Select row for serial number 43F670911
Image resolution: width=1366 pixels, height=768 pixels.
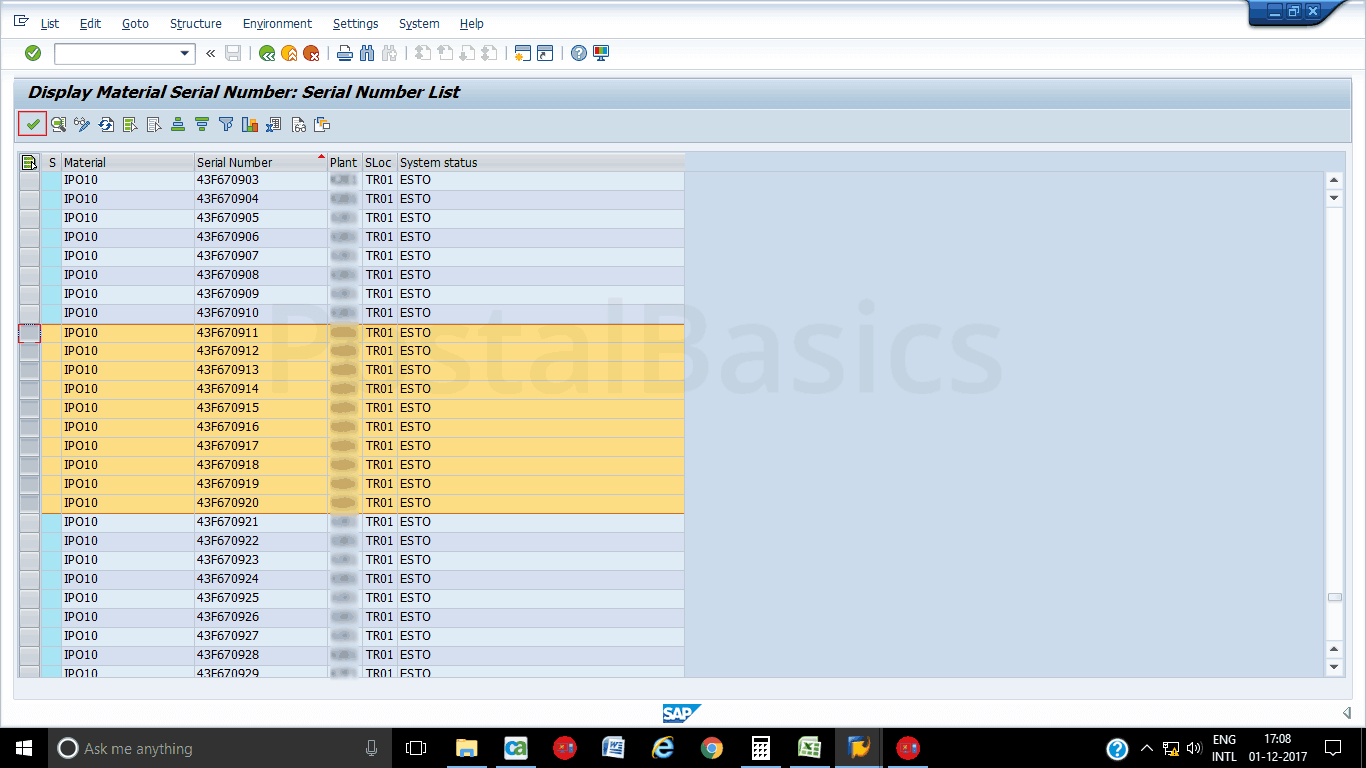29,333
